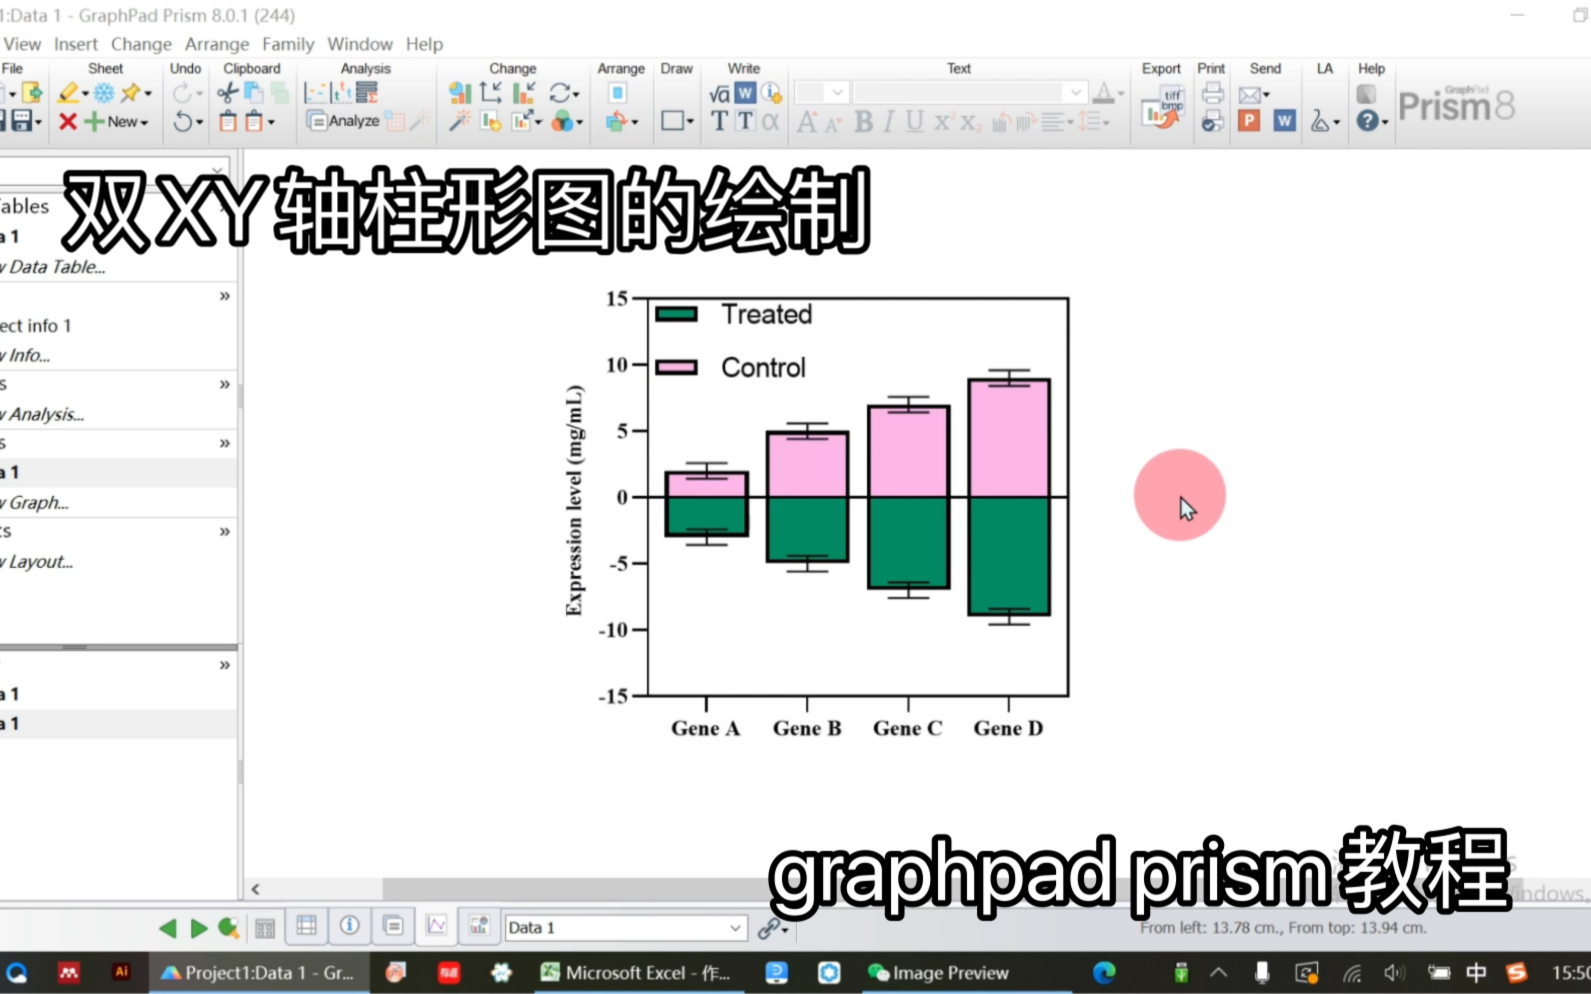Viewport: 1591px width, 994px height.
Task: Click the green next sheet arrow
Action: [199, 928]
